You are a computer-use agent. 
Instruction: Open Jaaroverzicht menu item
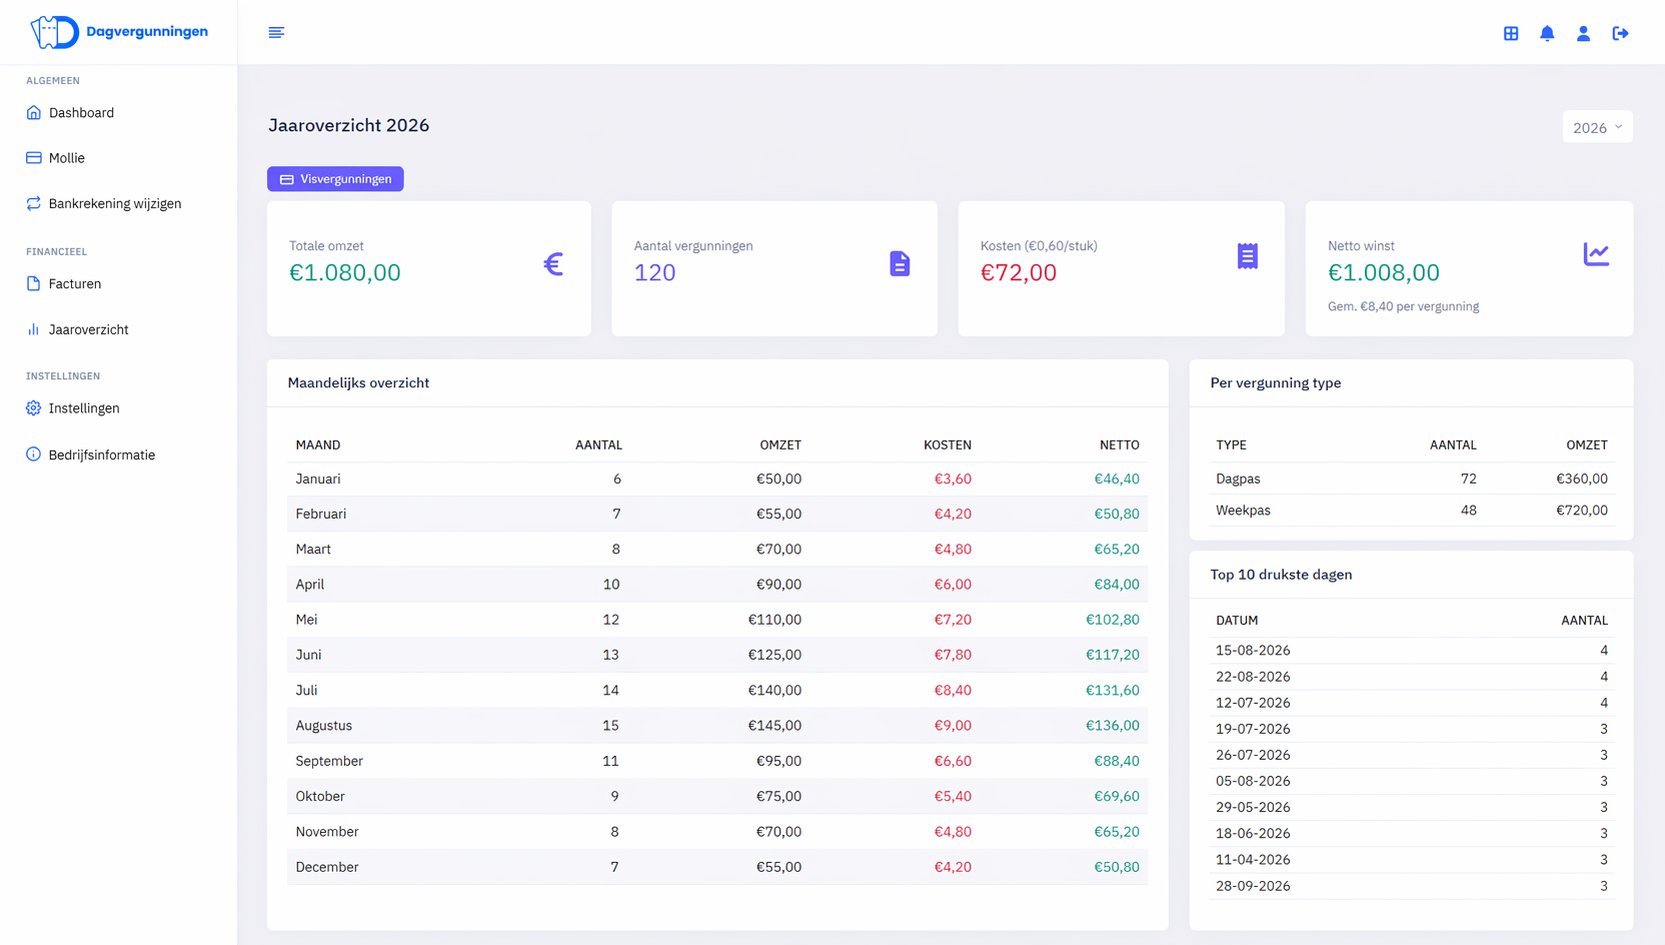(89, 329)
